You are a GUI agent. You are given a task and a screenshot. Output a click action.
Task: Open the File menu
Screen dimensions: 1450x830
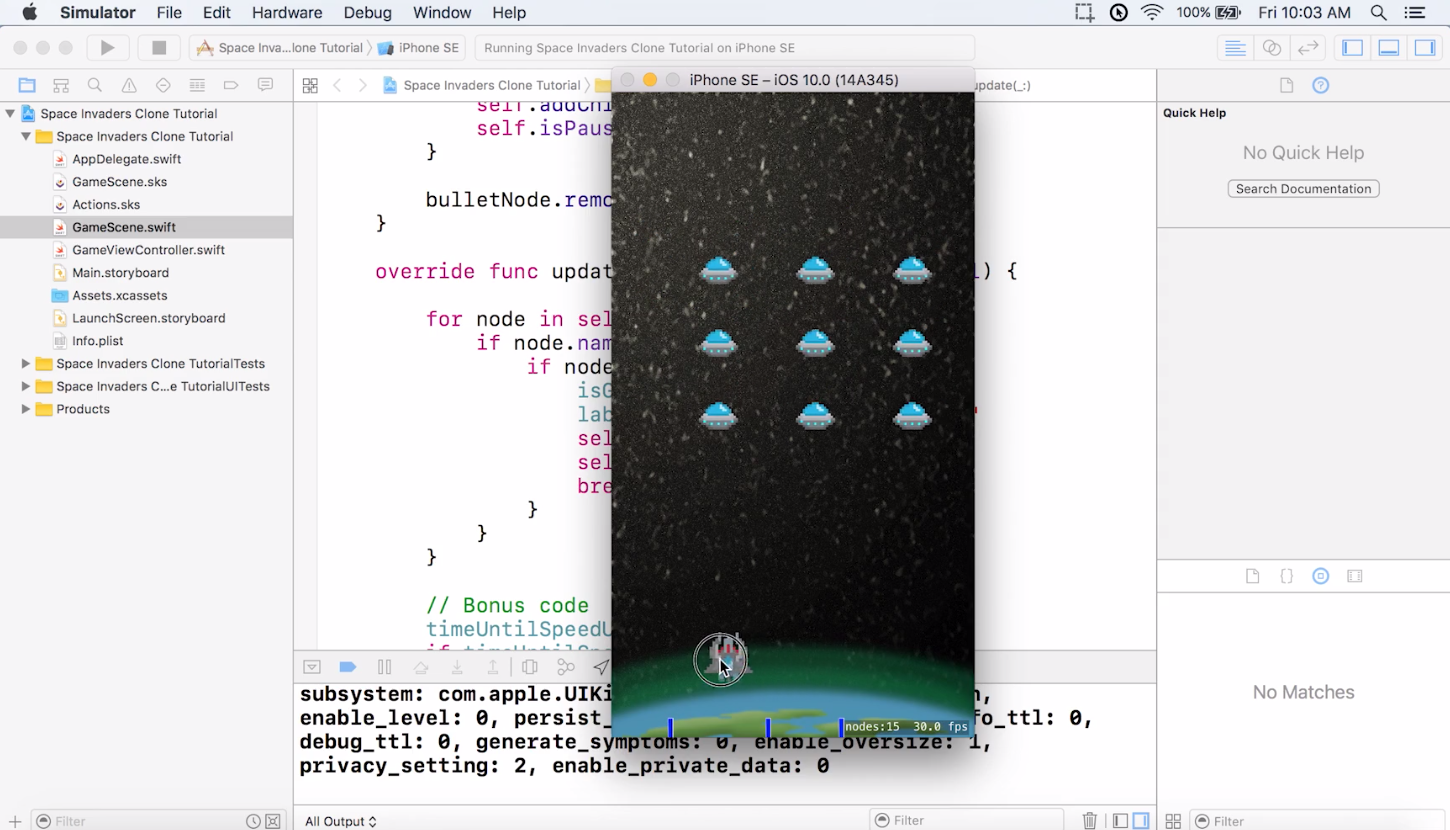pos(169,13)
